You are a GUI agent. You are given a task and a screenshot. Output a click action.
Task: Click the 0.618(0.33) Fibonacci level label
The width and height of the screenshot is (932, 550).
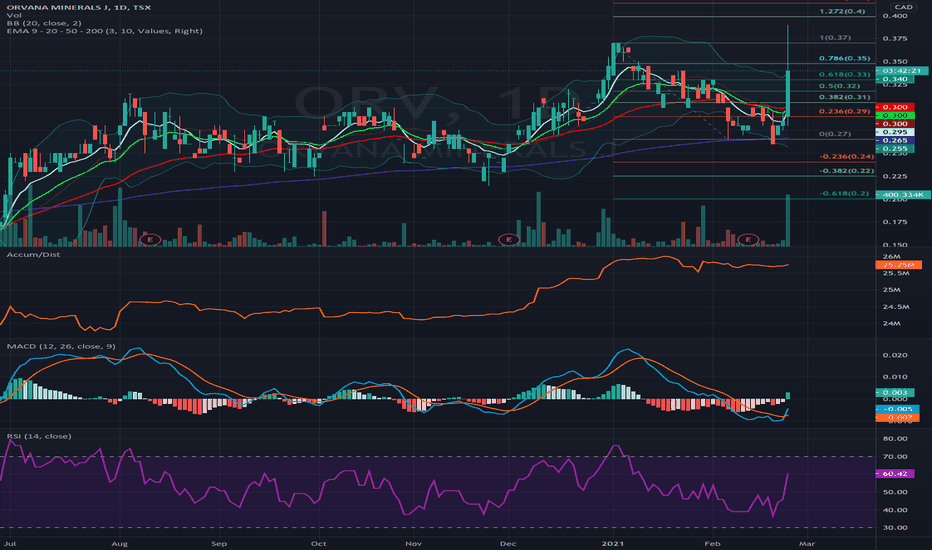845,74
